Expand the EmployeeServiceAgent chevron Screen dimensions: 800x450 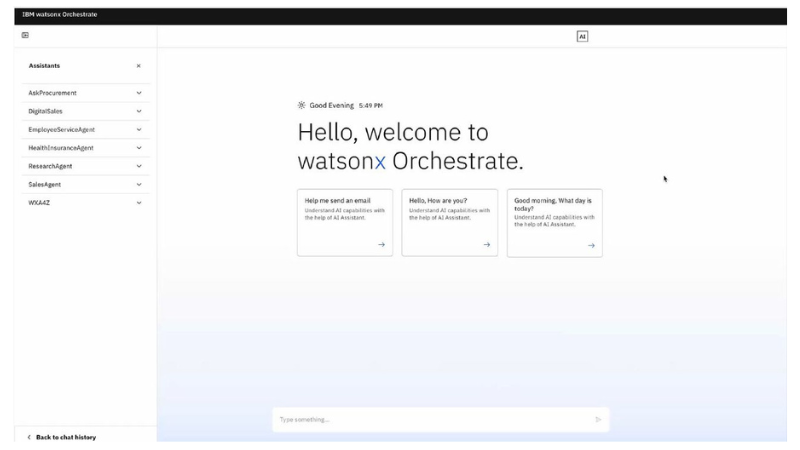(x=139, y=130)
